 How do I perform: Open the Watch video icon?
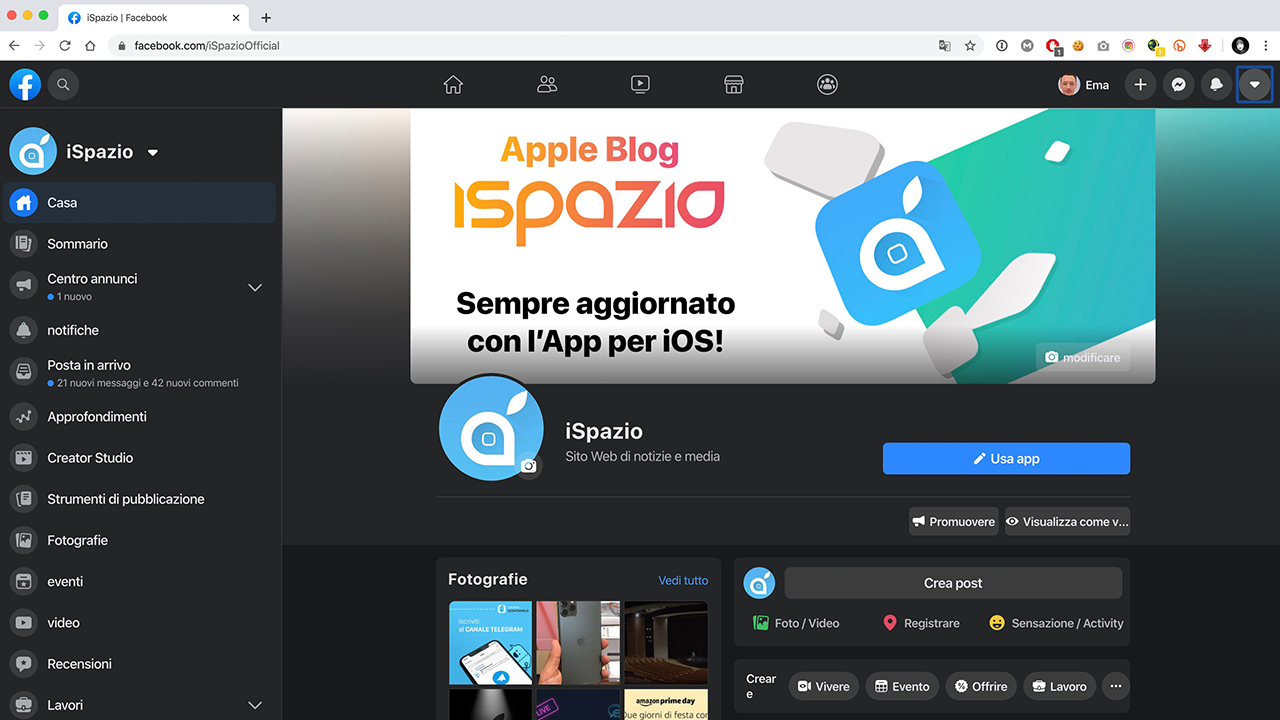pyautogui.click(x=641, y=85)
